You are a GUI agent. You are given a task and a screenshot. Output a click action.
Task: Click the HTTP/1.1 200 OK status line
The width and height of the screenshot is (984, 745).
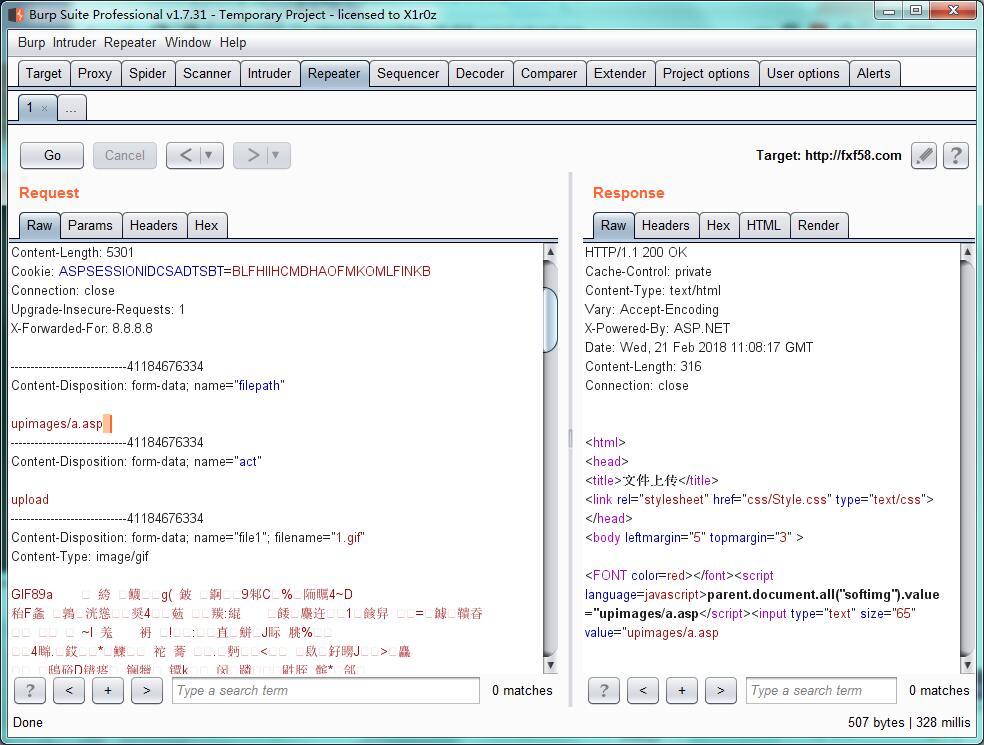coord(636,252)
